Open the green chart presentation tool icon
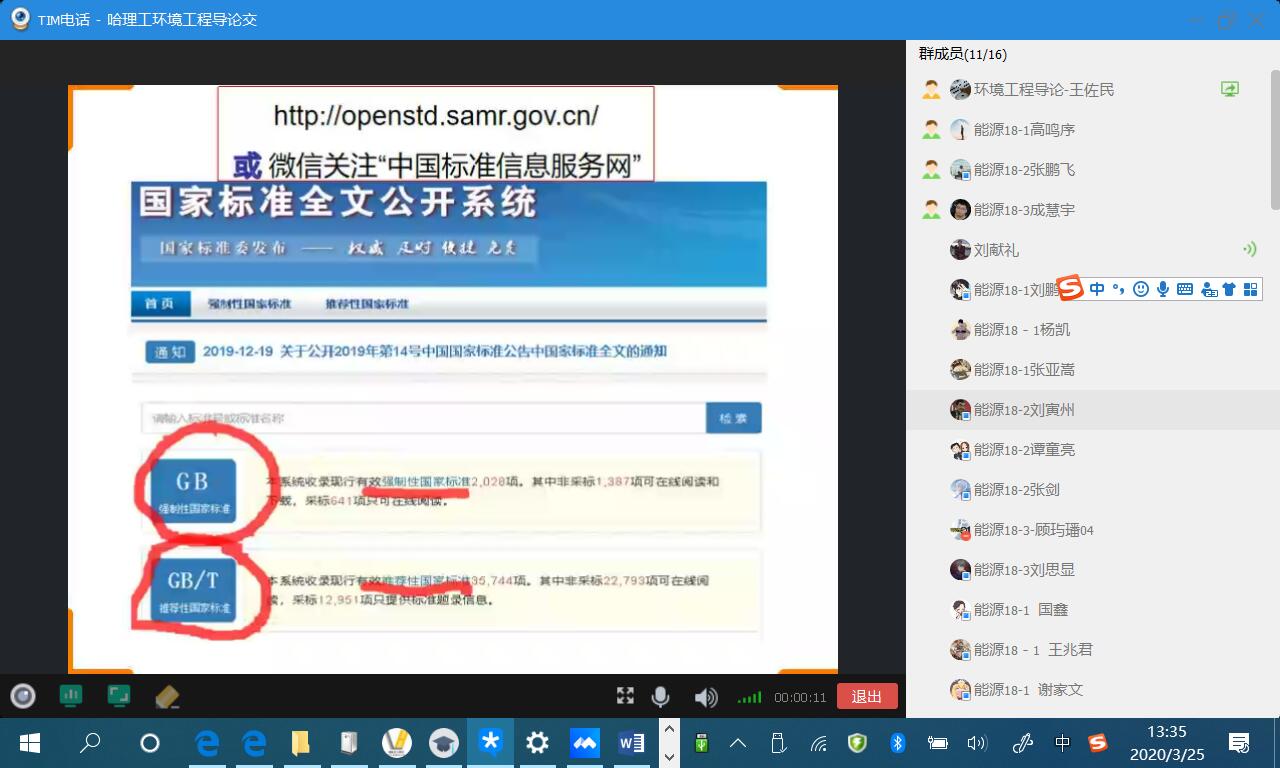The width and height of the screenshot is (1280, 768). (x=71, y=695)
